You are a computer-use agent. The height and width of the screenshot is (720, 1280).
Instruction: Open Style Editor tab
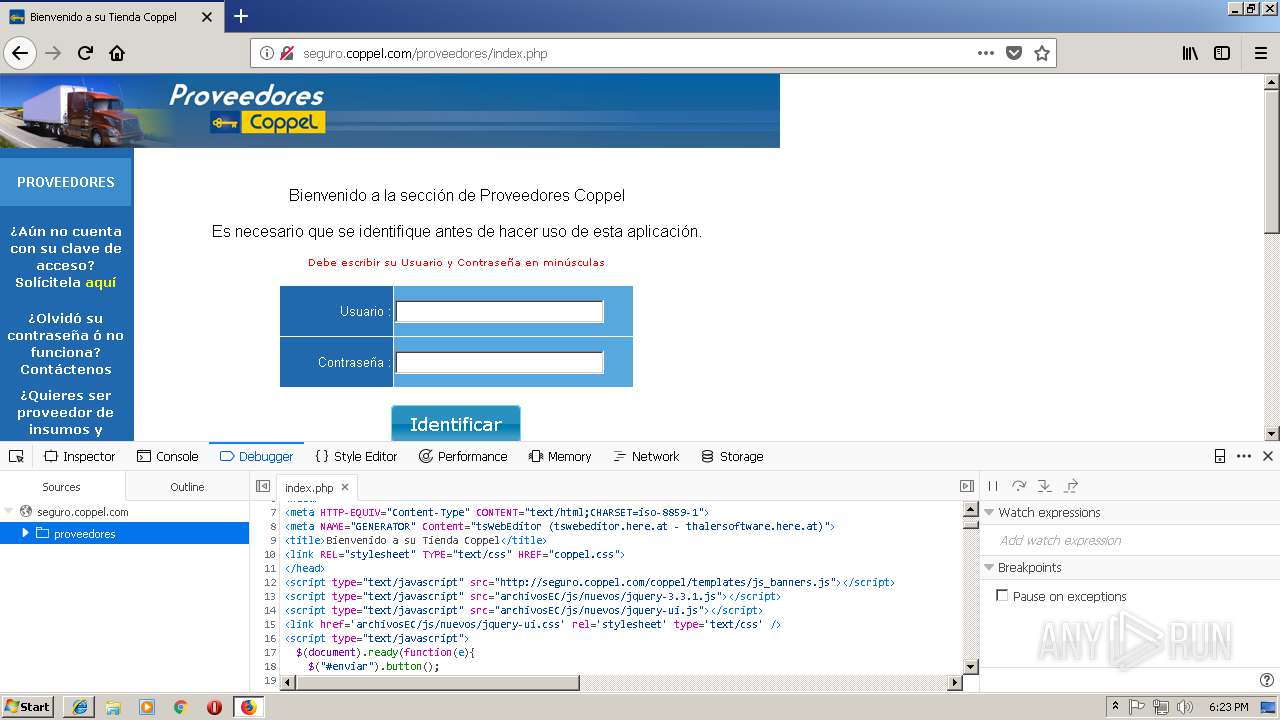pos(356,456)
